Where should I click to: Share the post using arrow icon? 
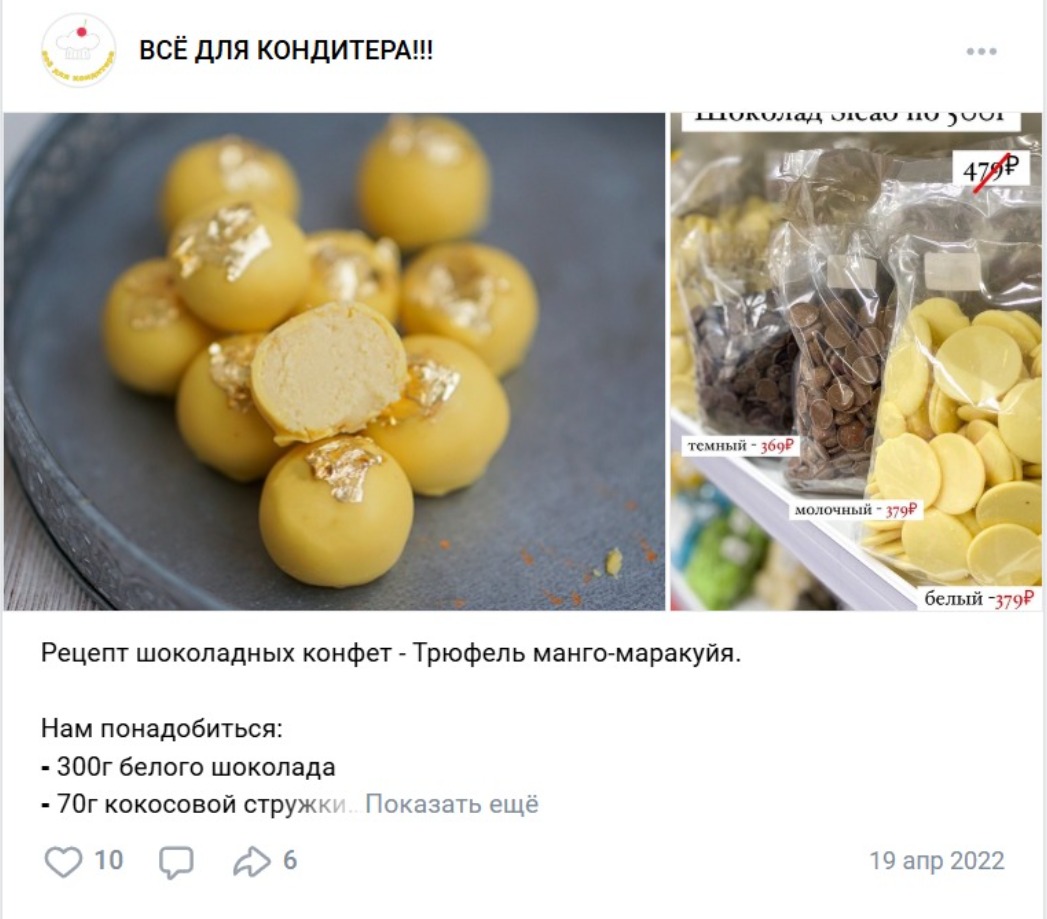click(252, 861)
